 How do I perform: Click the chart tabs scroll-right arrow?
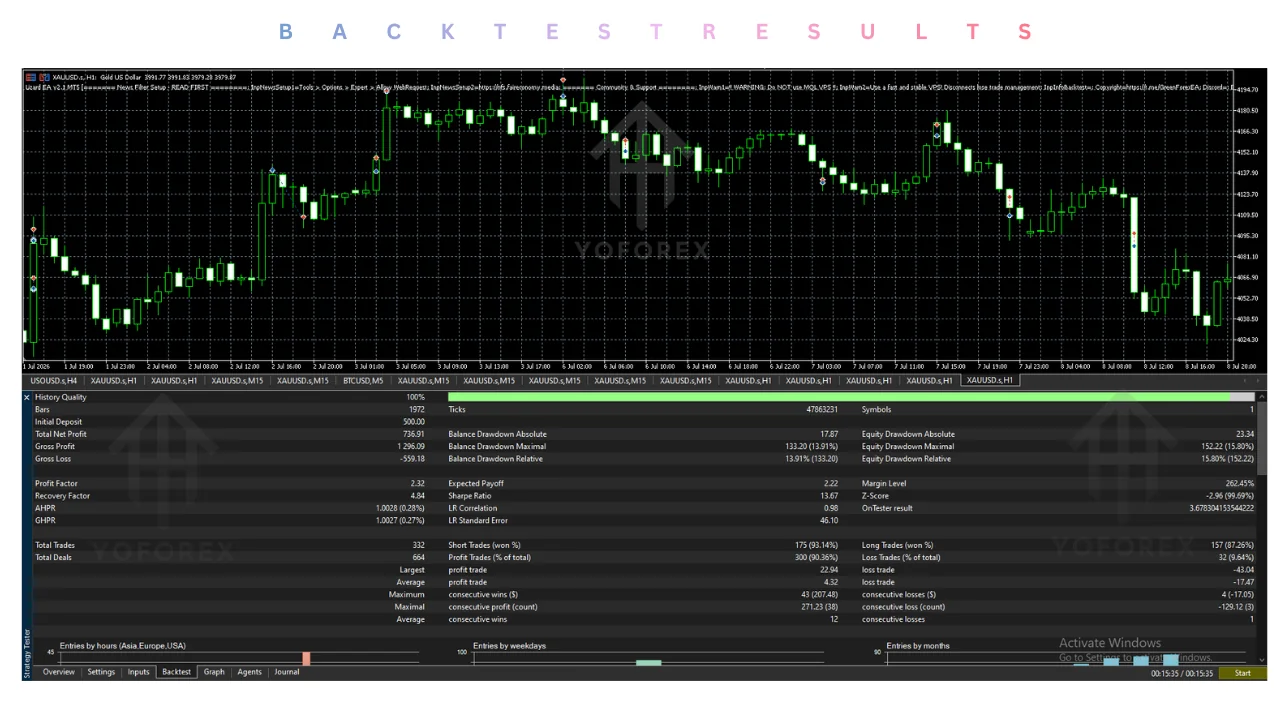(x=1257, y=380)
